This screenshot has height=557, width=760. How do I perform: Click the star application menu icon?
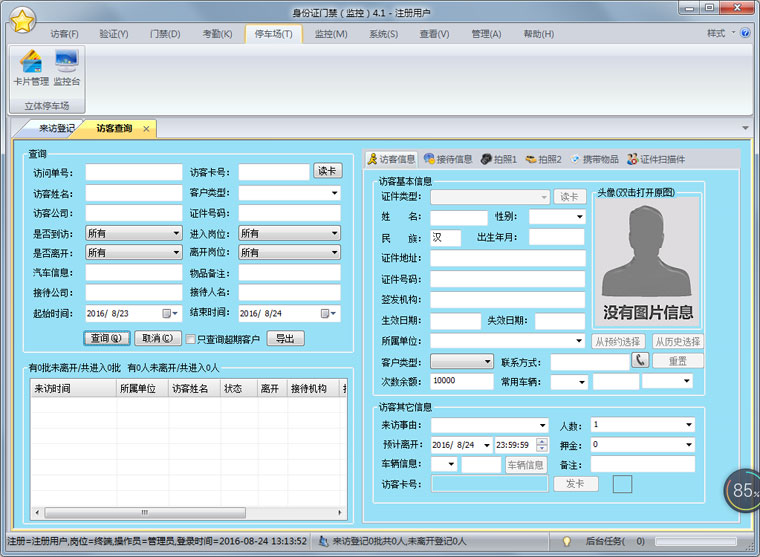22,21
